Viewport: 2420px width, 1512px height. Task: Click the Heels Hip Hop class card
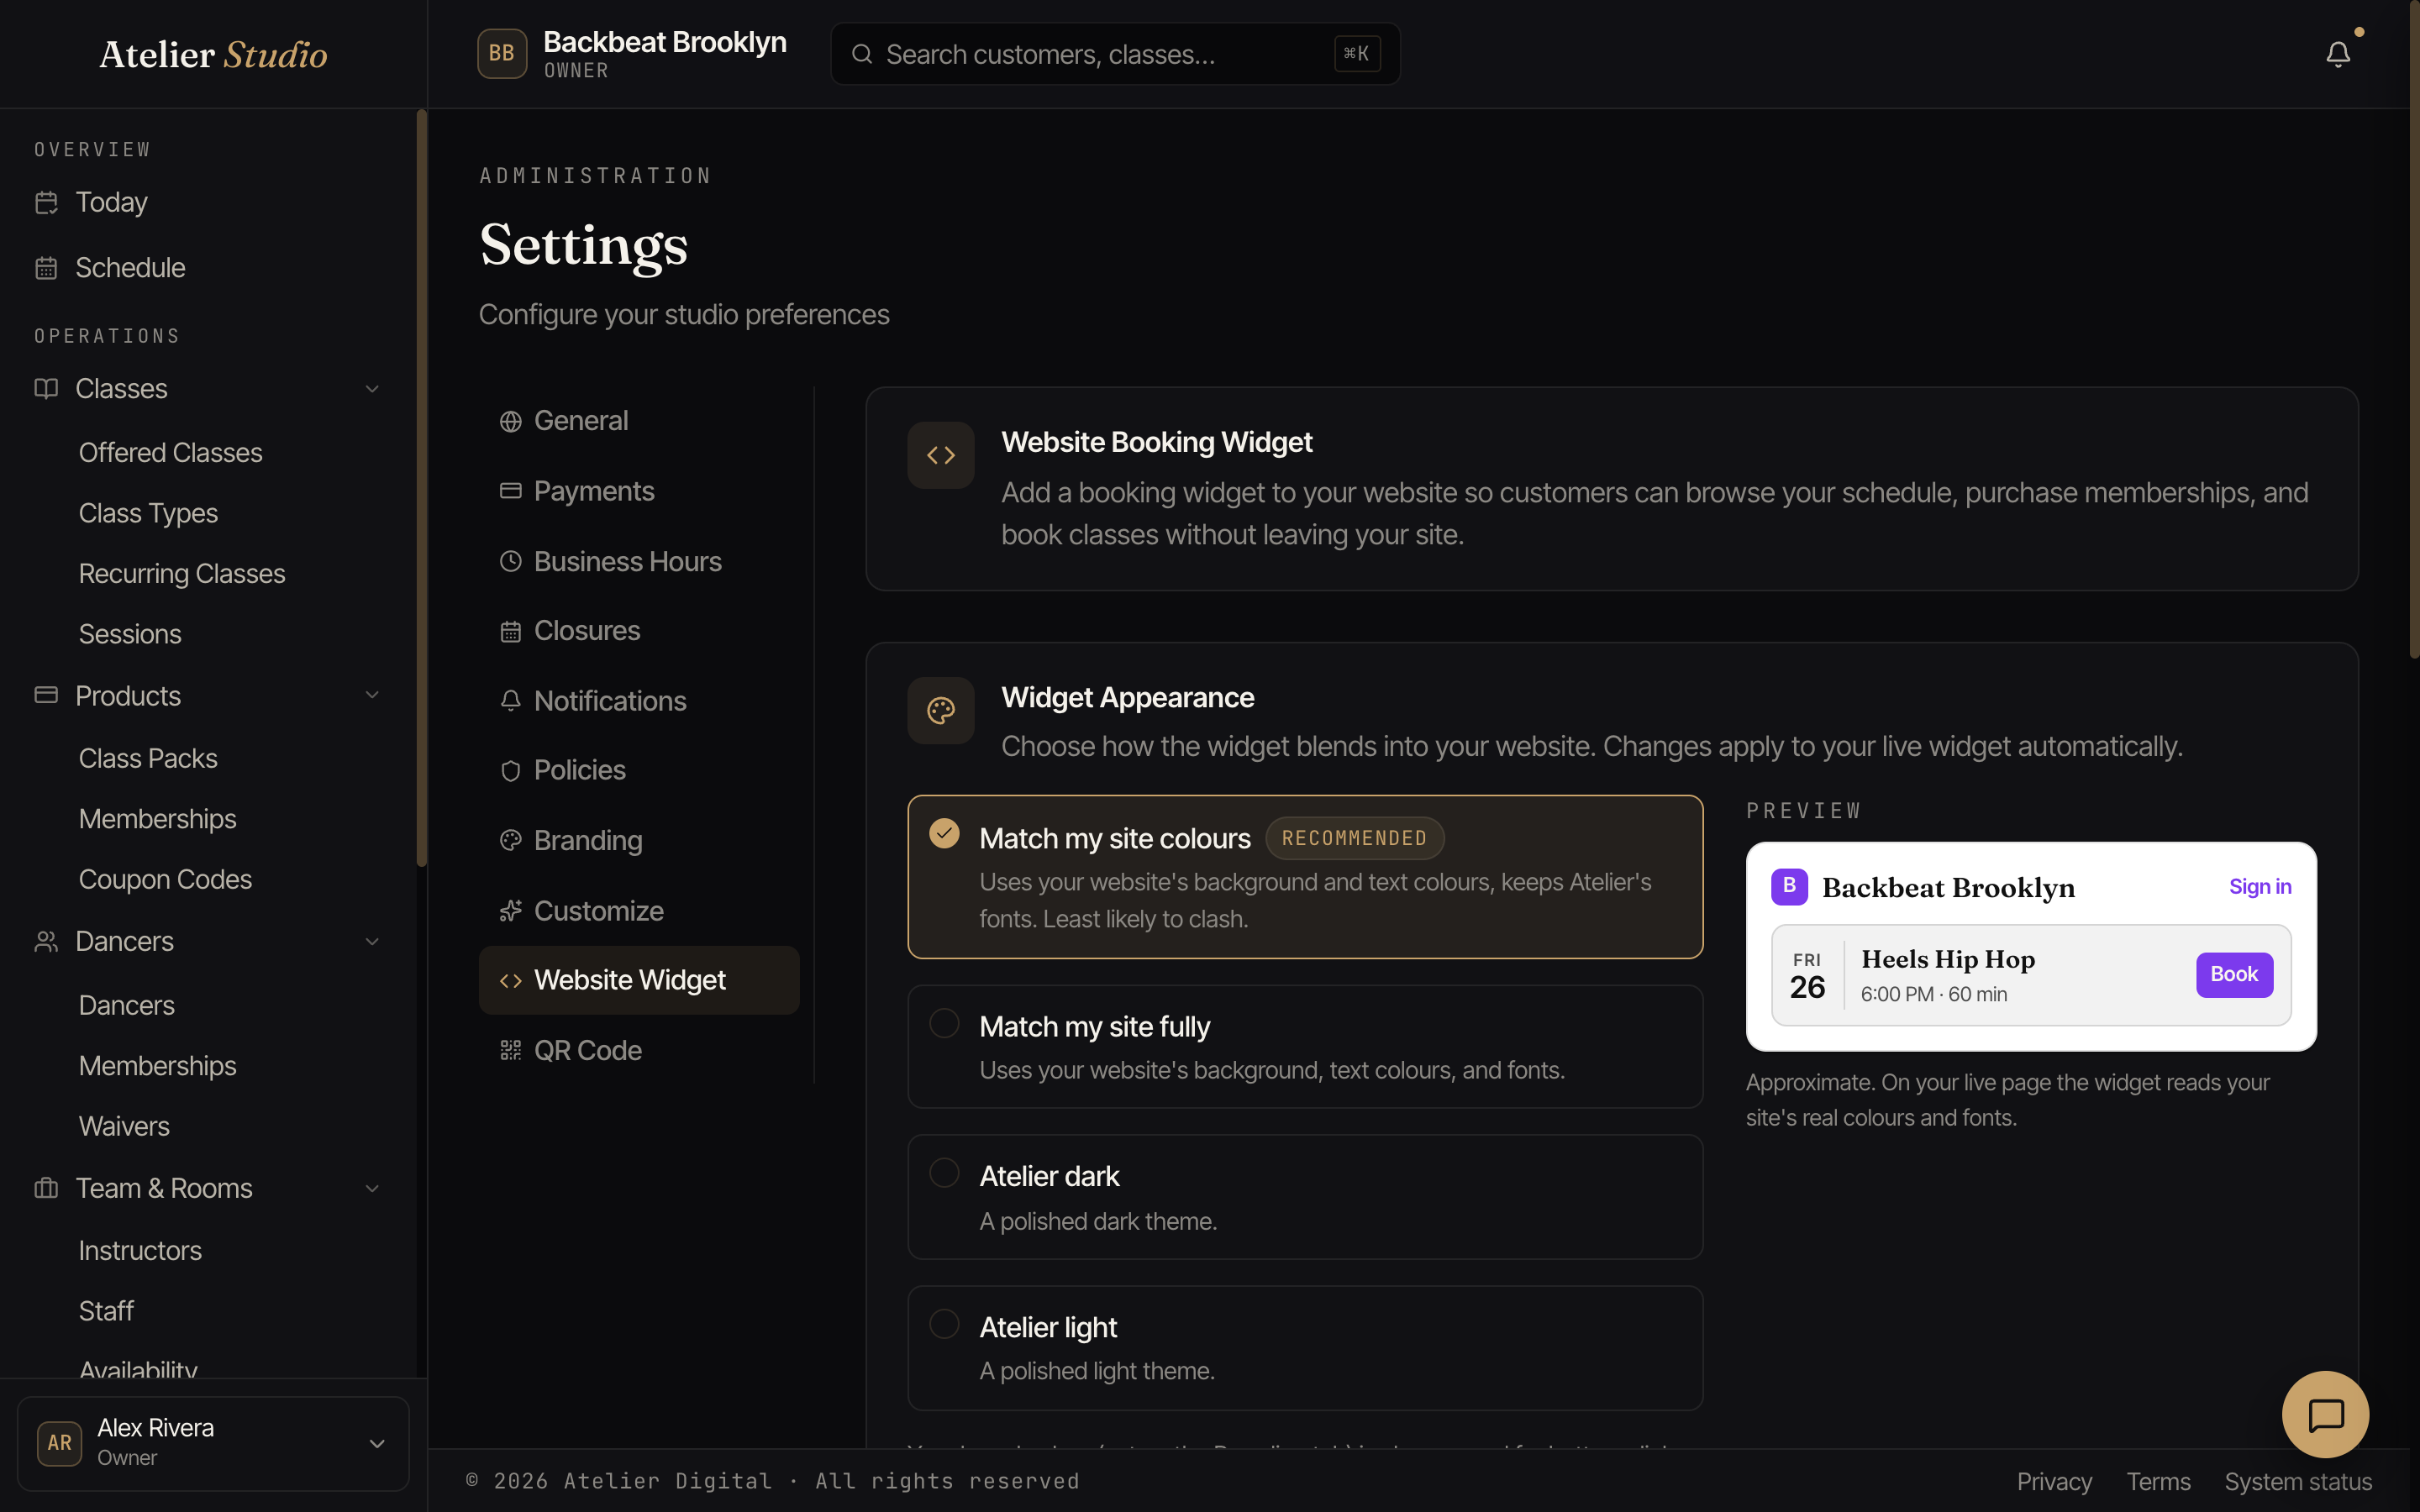coord(2031,975)
